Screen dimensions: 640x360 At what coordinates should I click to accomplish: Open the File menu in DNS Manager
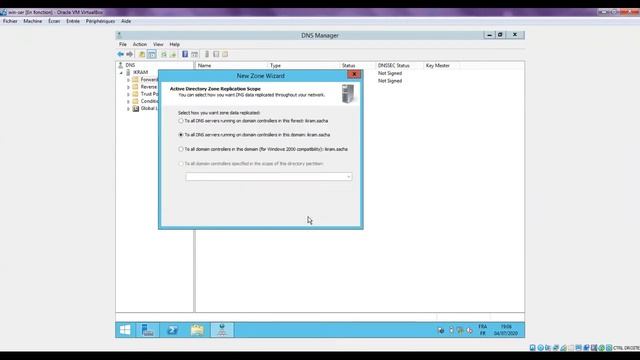tap(123, 44)
